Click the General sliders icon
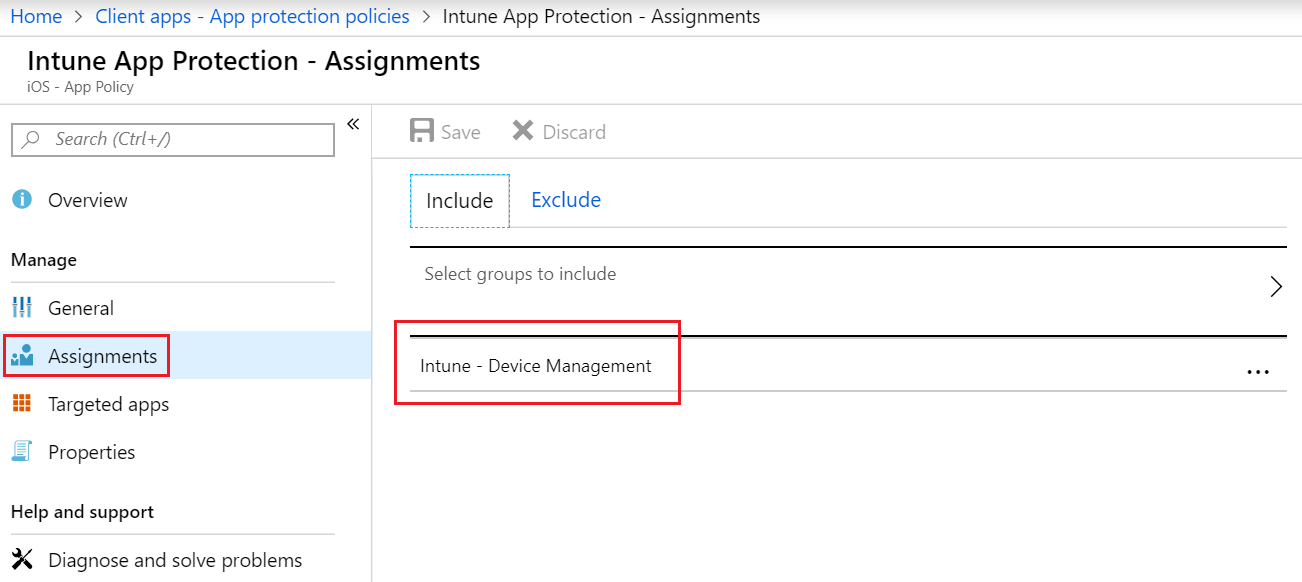Image resolution: width=1302 pixels, height=582 pixels. click(x=22, y=307)
